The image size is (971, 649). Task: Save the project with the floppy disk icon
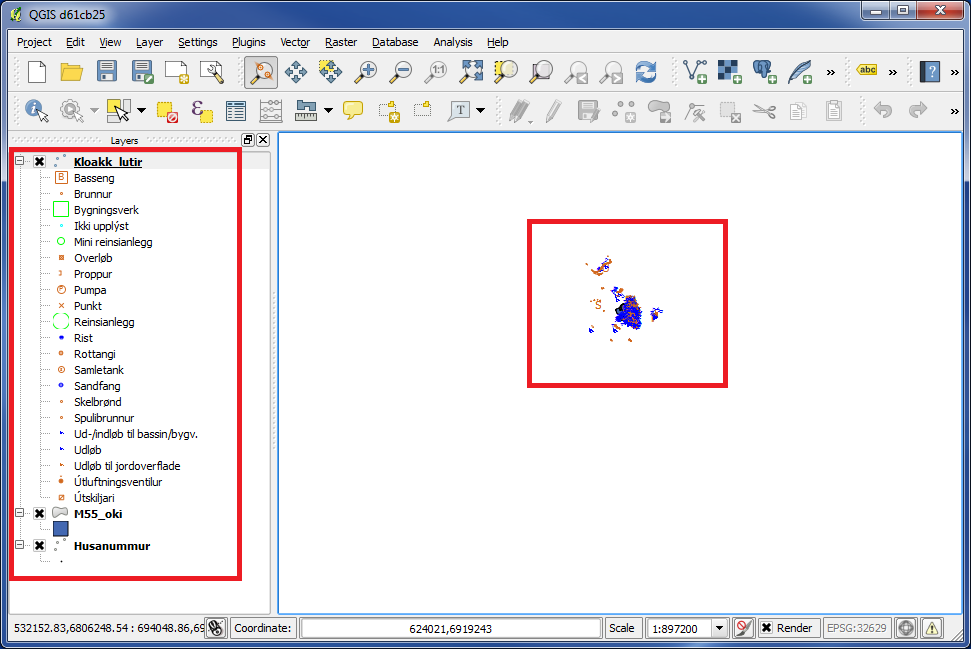(107, 72)
